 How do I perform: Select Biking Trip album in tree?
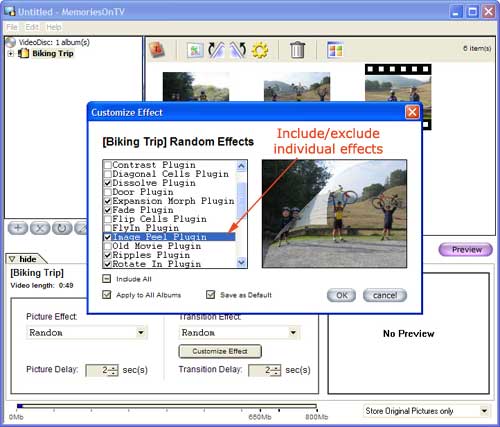[53, 53]
